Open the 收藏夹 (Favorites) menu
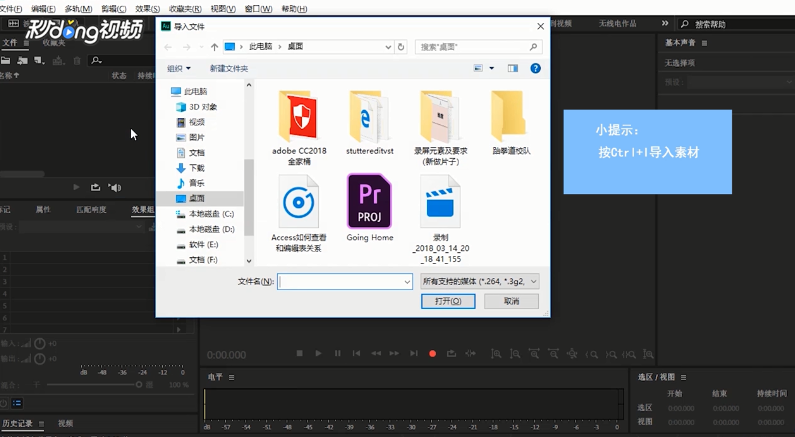The height and width of the screenshot is (437, 795). point(185,9)
